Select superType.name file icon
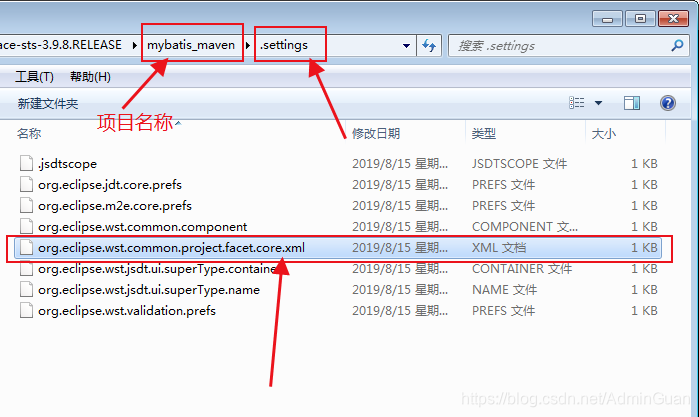The height and width of the screenshot is (417, 699). 26,289
